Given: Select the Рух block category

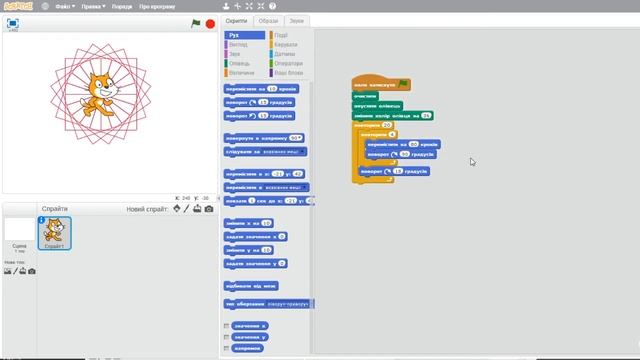Looking at the screenshot, I should tap(244, 35).
